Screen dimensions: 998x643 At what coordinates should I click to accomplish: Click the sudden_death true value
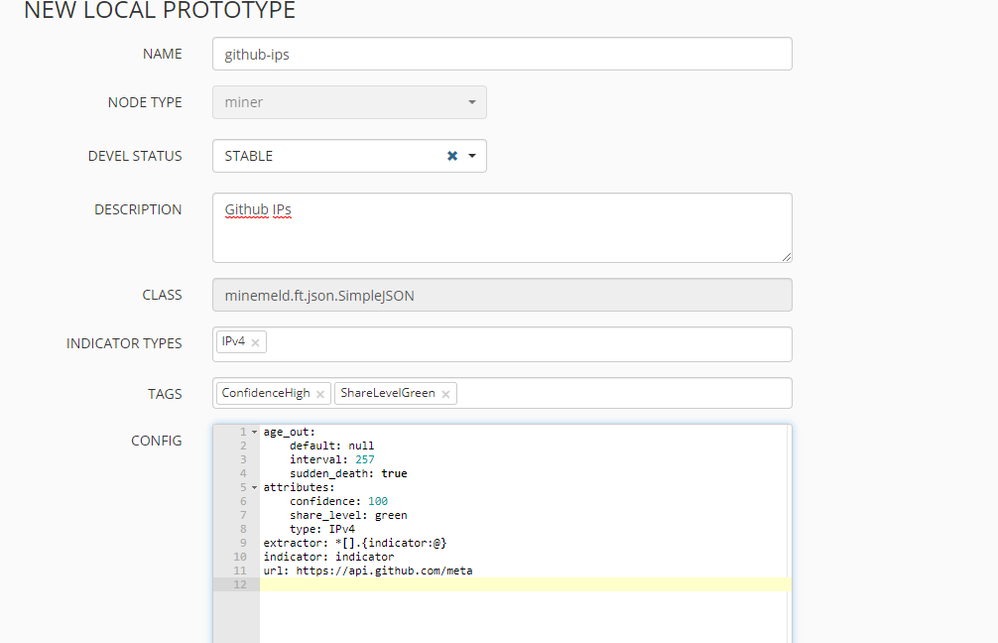coord(393,474)
